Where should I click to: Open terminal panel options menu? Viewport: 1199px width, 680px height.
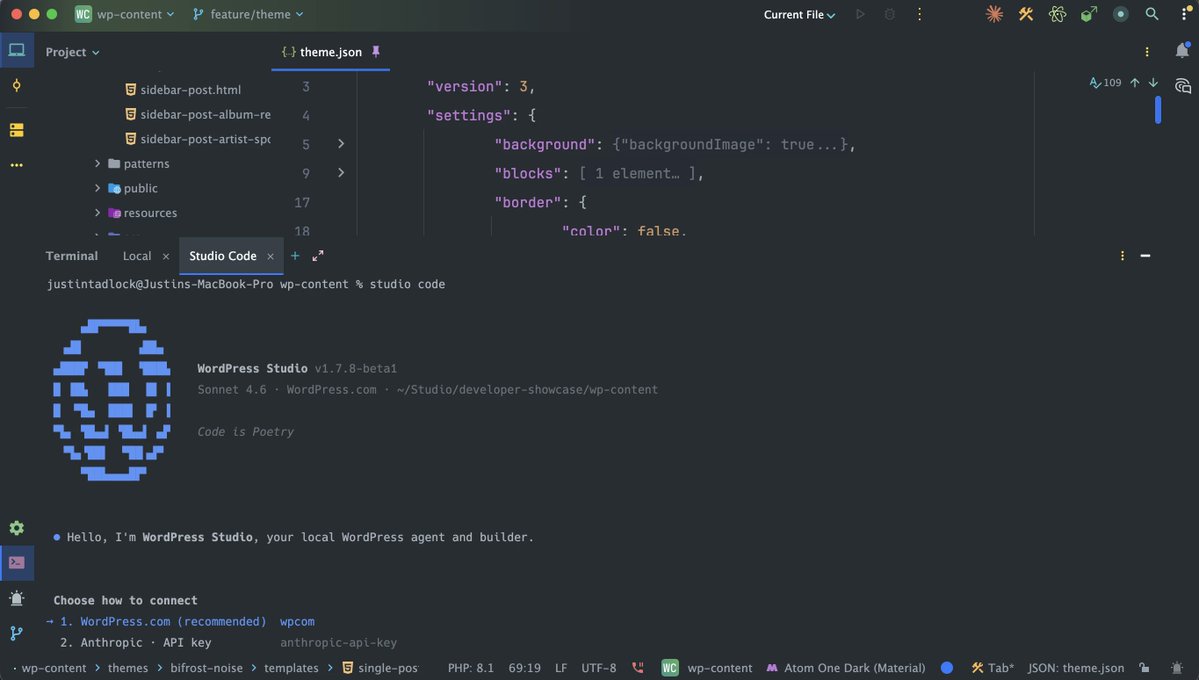(1122, 255)
